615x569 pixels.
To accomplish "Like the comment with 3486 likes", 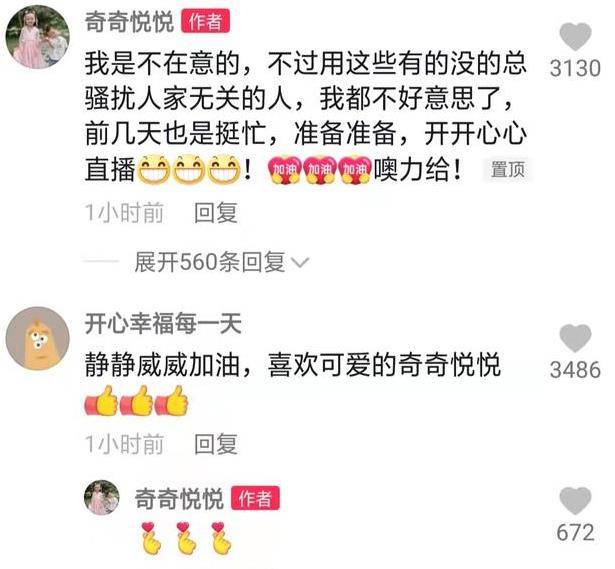I will [575, 338].
